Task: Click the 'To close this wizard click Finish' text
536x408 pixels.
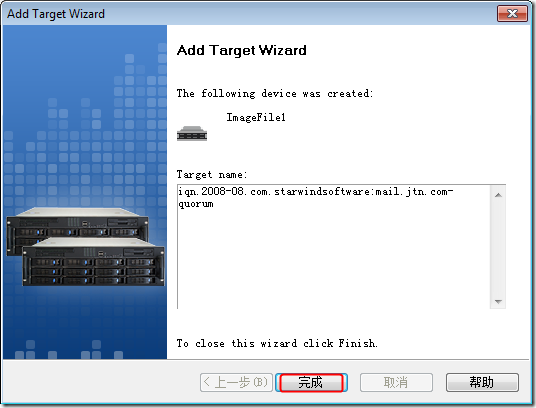Action: point(277,343)
